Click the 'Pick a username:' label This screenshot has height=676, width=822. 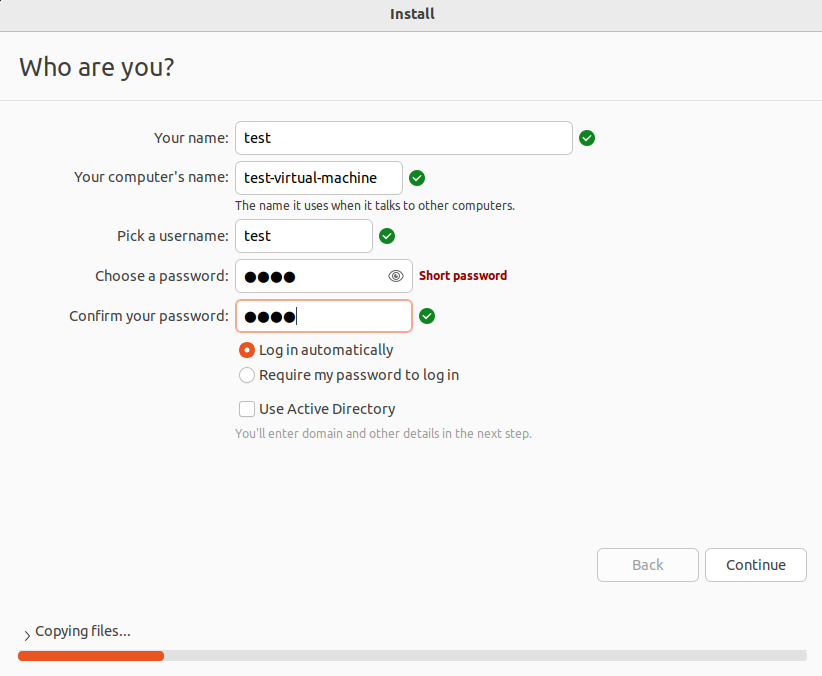point(173,236)
